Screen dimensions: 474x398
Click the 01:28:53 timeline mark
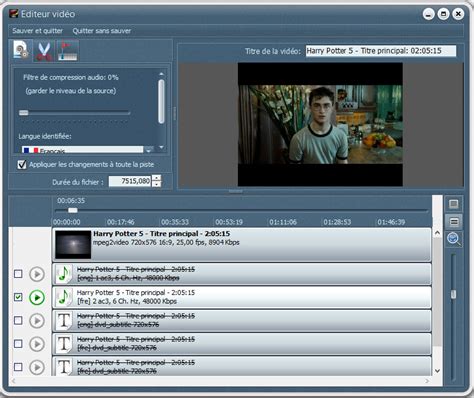tap(337, 222)
